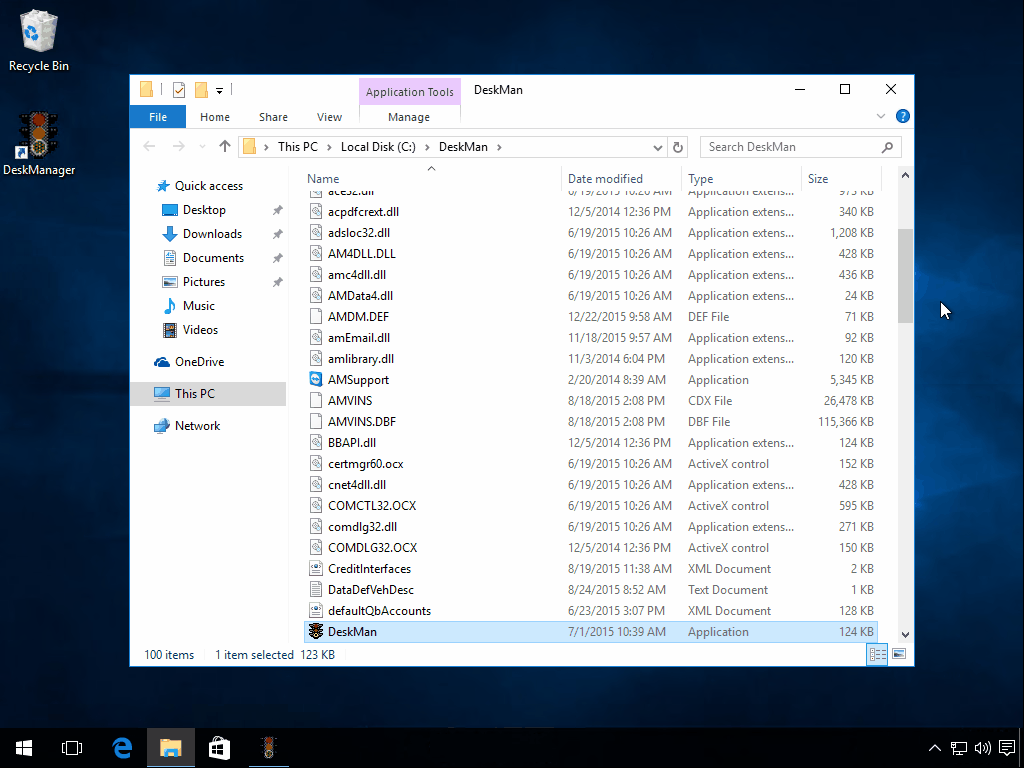Select This PC in navigation pane

pos(208,394)
